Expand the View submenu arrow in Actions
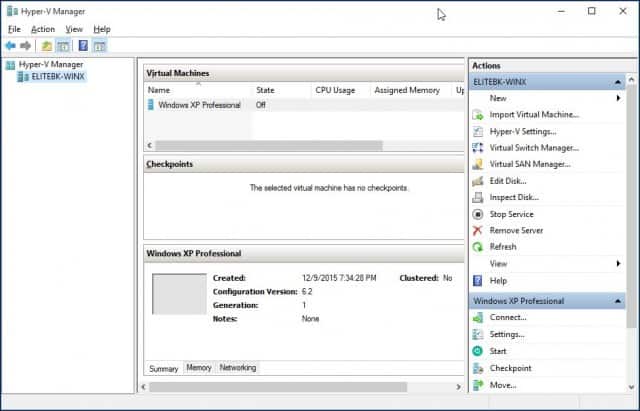 click(x=618, y=264)
